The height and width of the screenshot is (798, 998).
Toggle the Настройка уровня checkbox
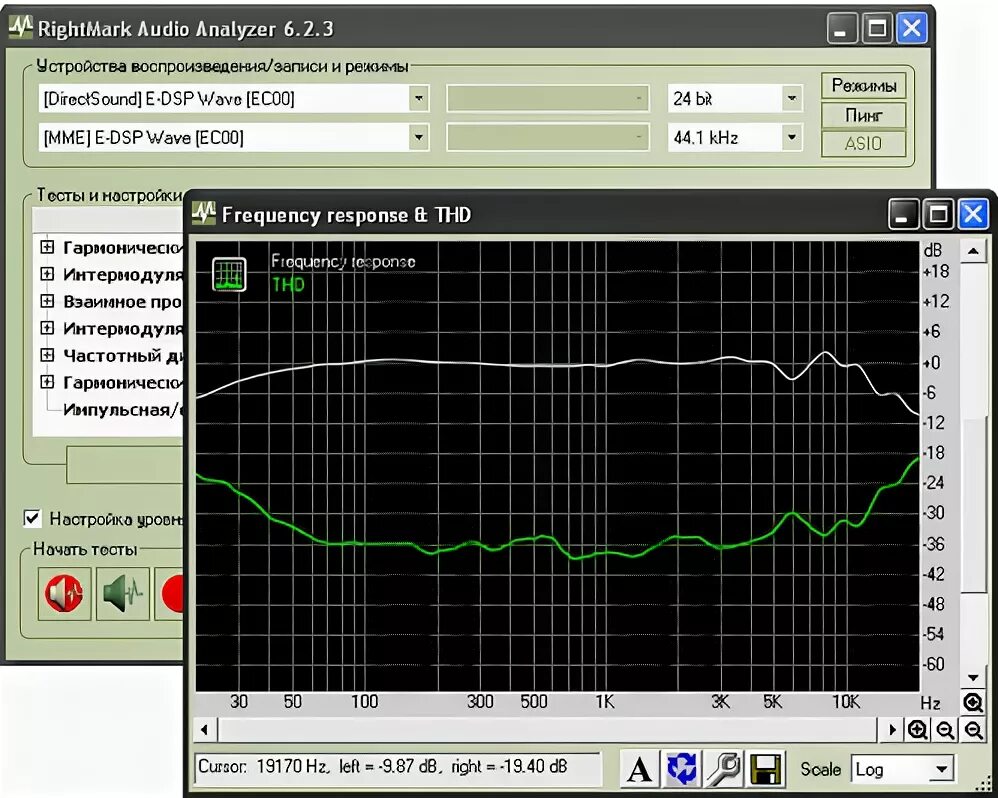pyautogui.click(x=32, y=519)
